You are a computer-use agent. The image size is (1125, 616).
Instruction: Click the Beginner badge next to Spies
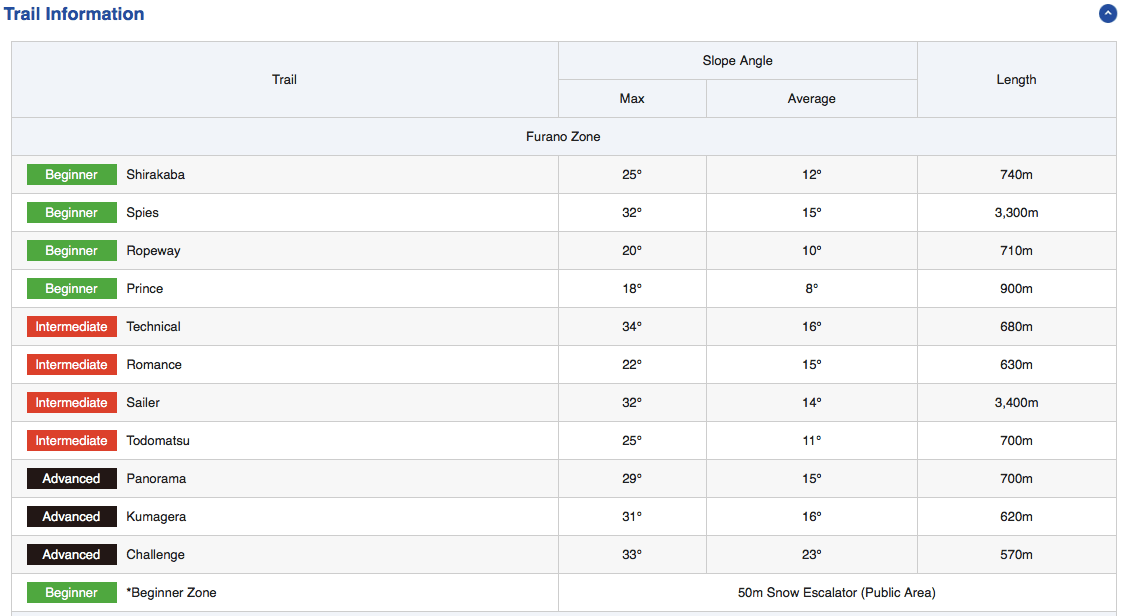click(x=71, y=213)
